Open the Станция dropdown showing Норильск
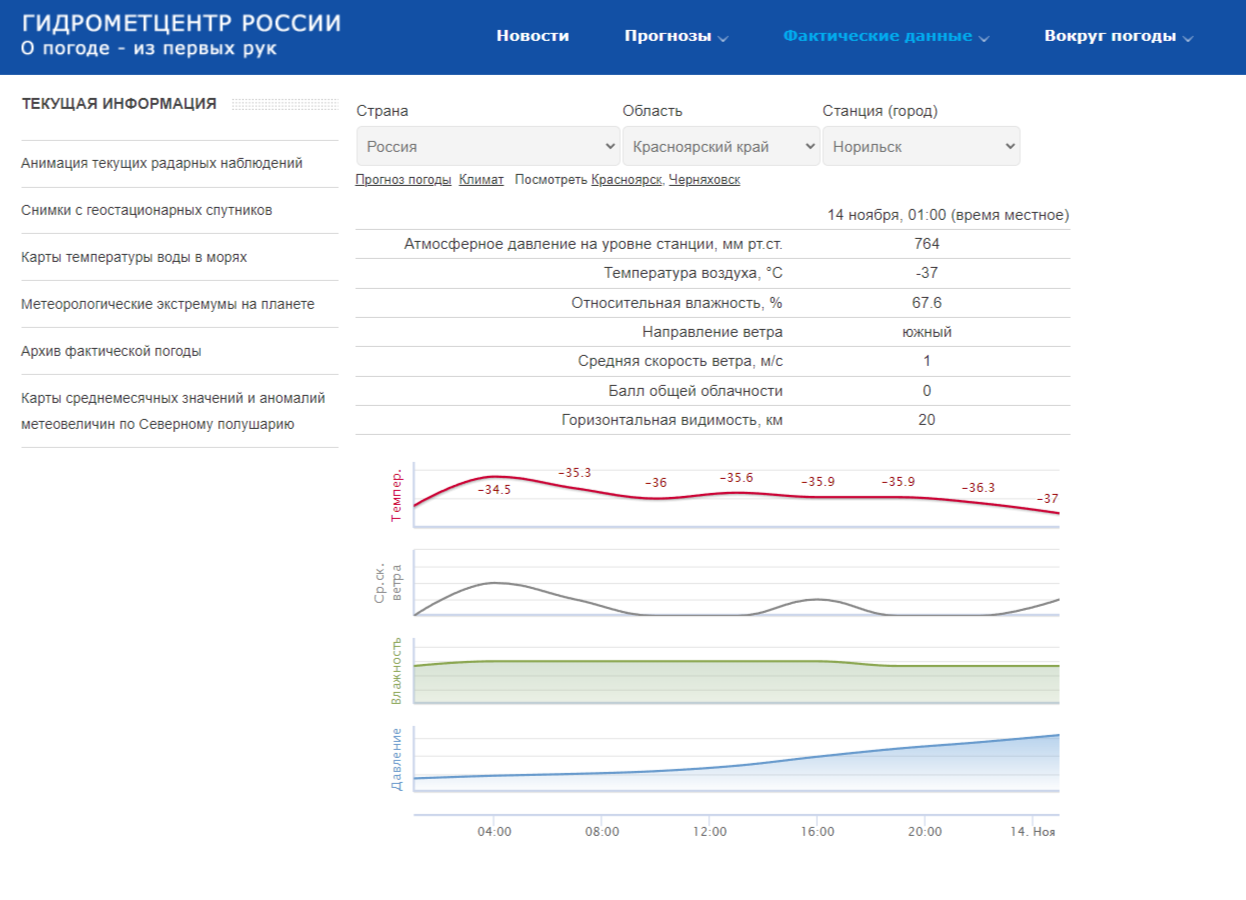Image resolution: width=1246 pixels, height=900 pixels. pos(921,146)
